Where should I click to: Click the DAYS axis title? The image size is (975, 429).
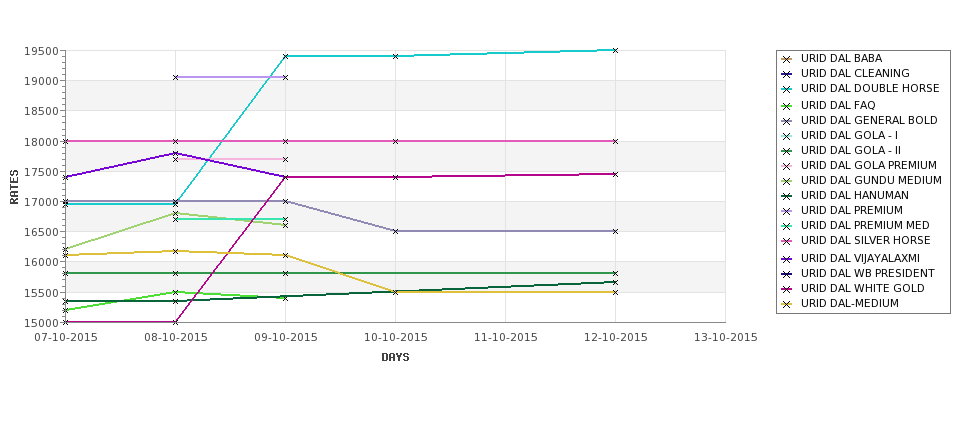pyautogui.click(x=395, y=358)
